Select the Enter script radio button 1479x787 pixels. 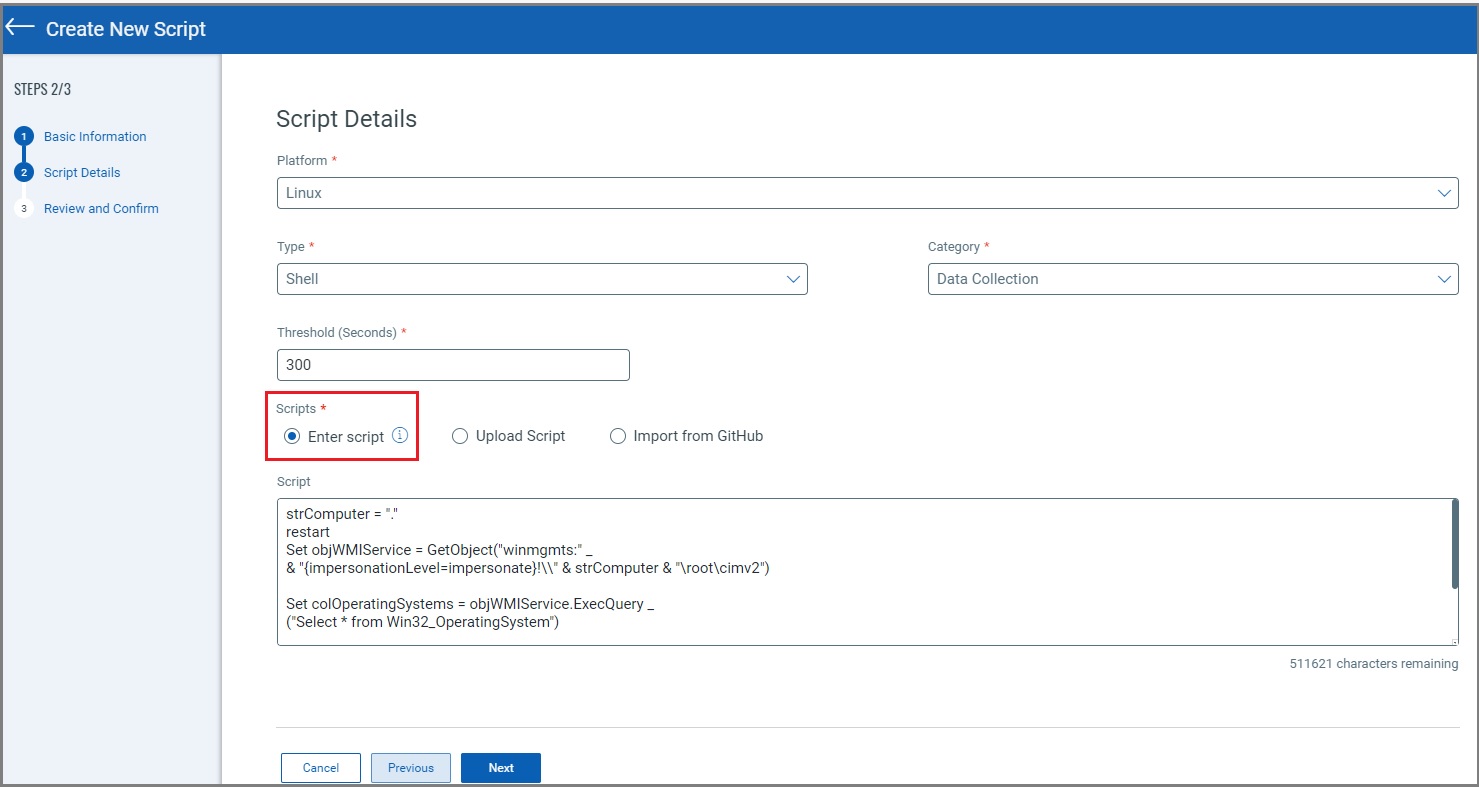tap(292, 436)
